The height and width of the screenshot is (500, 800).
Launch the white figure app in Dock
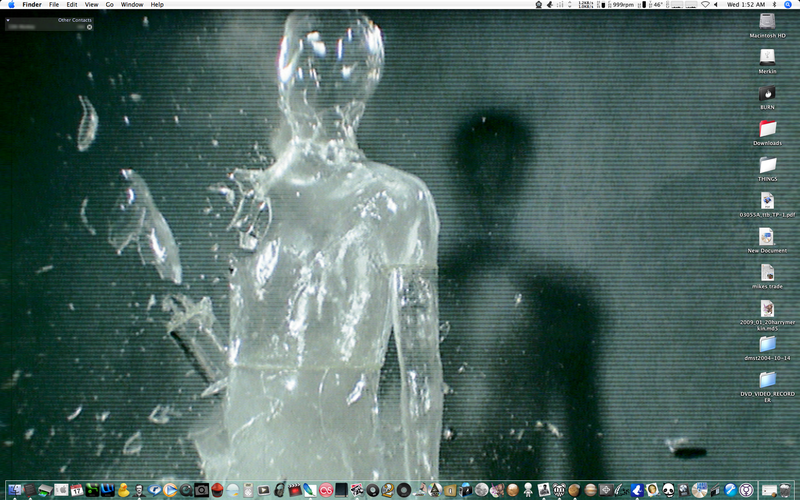tap(528, 490)
